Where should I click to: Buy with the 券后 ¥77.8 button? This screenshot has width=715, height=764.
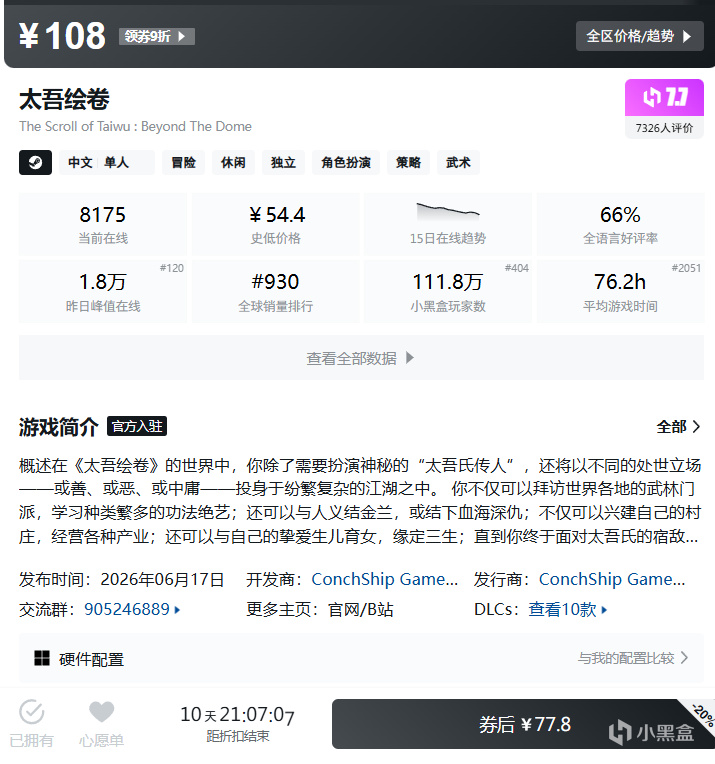tap(523, 724)
